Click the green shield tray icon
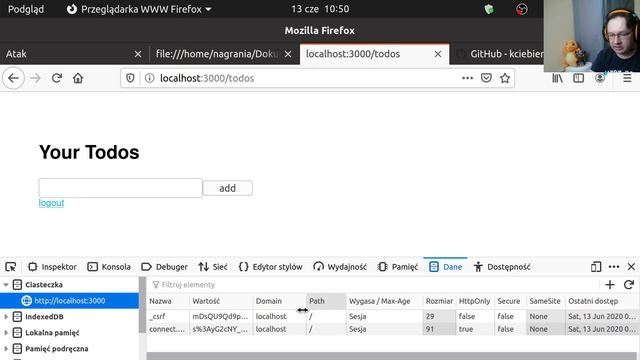Image resolution: width=640 pixels, height=360 pixels. [489, 9]
